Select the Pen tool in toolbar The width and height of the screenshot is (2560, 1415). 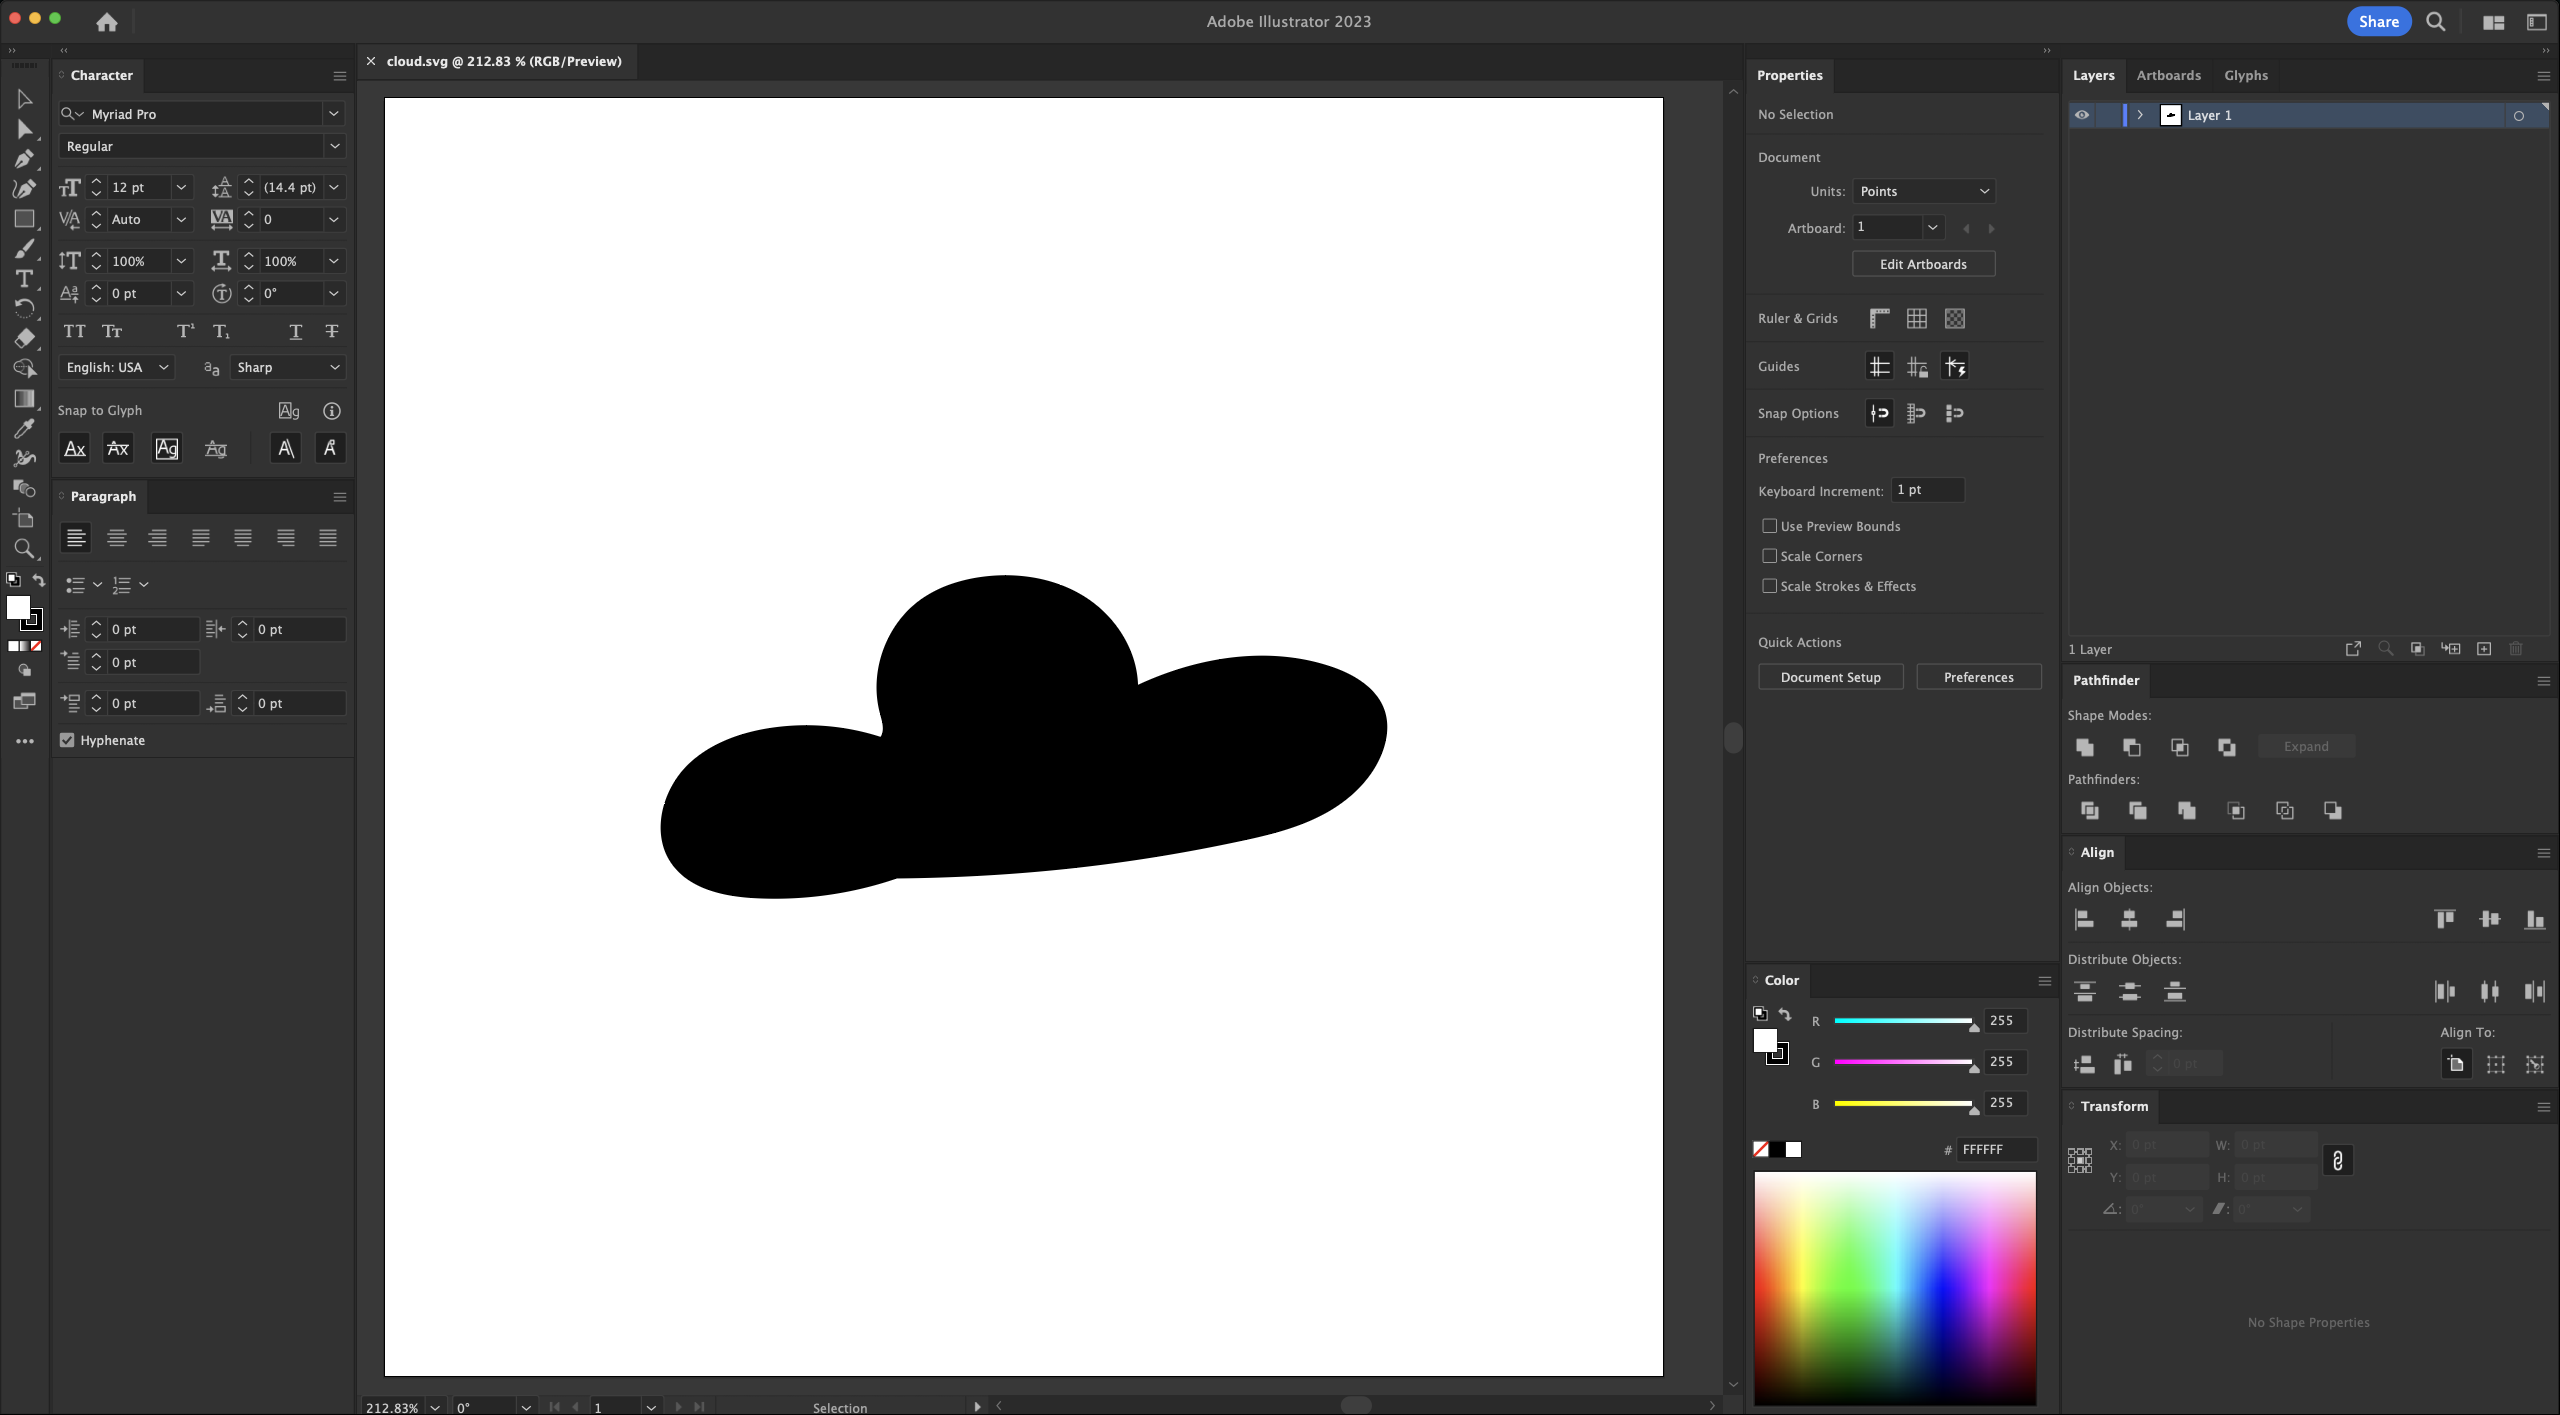click(x=24, y=159)
